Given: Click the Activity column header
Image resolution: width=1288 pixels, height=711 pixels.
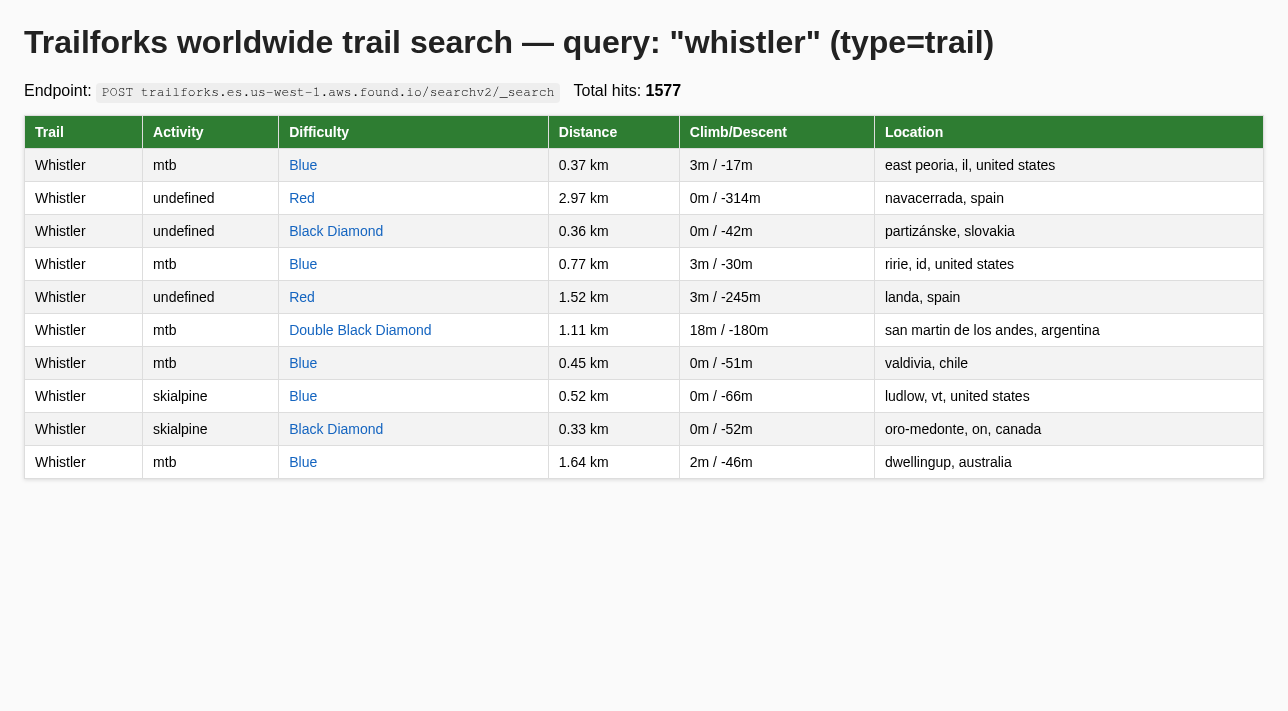Looking at the screenshot, I should point(211,132).
